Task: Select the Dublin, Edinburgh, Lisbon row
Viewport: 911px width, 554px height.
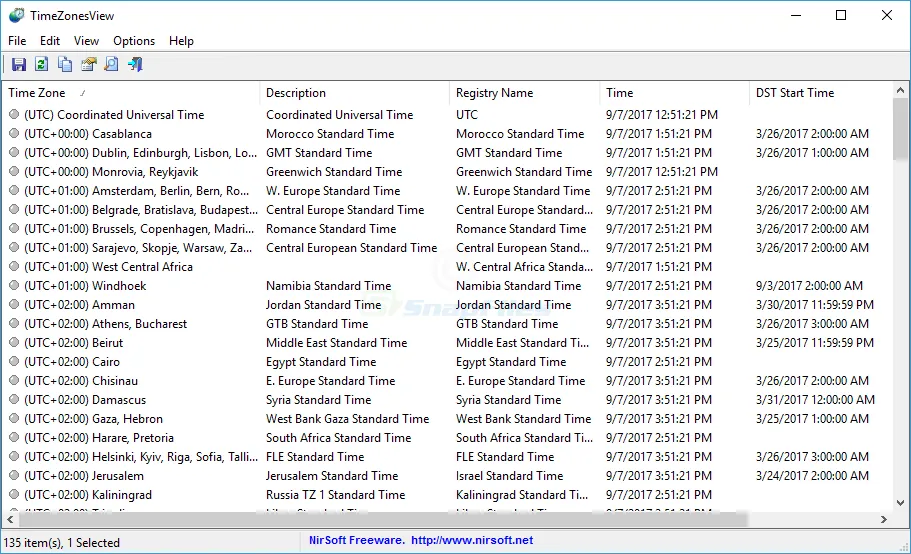Action: (447, 153)
